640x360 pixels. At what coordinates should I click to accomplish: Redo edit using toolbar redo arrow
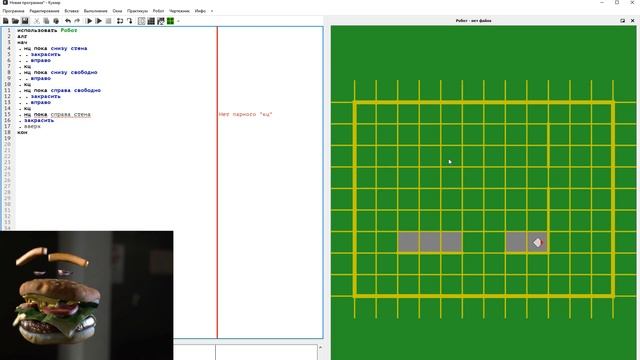[77, 21]
